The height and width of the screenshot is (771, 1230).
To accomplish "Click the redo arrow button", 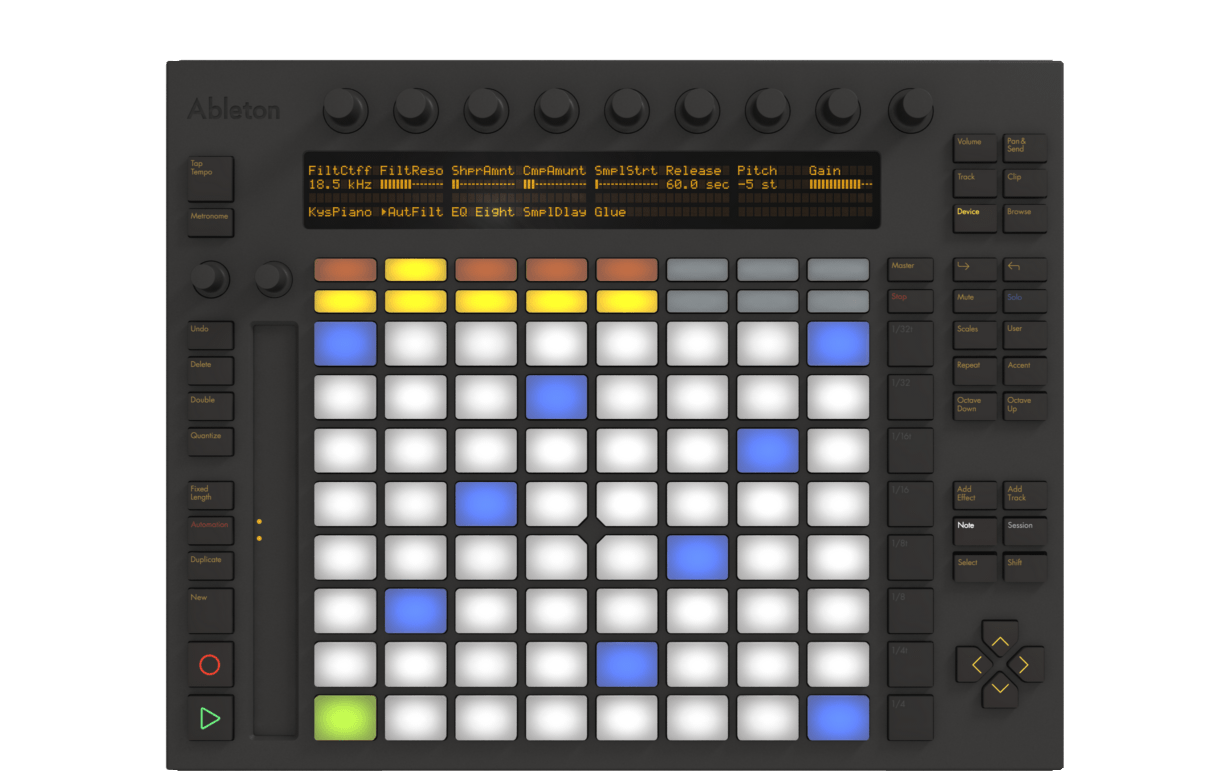I will pyautogui.click(x=974, y=268).
